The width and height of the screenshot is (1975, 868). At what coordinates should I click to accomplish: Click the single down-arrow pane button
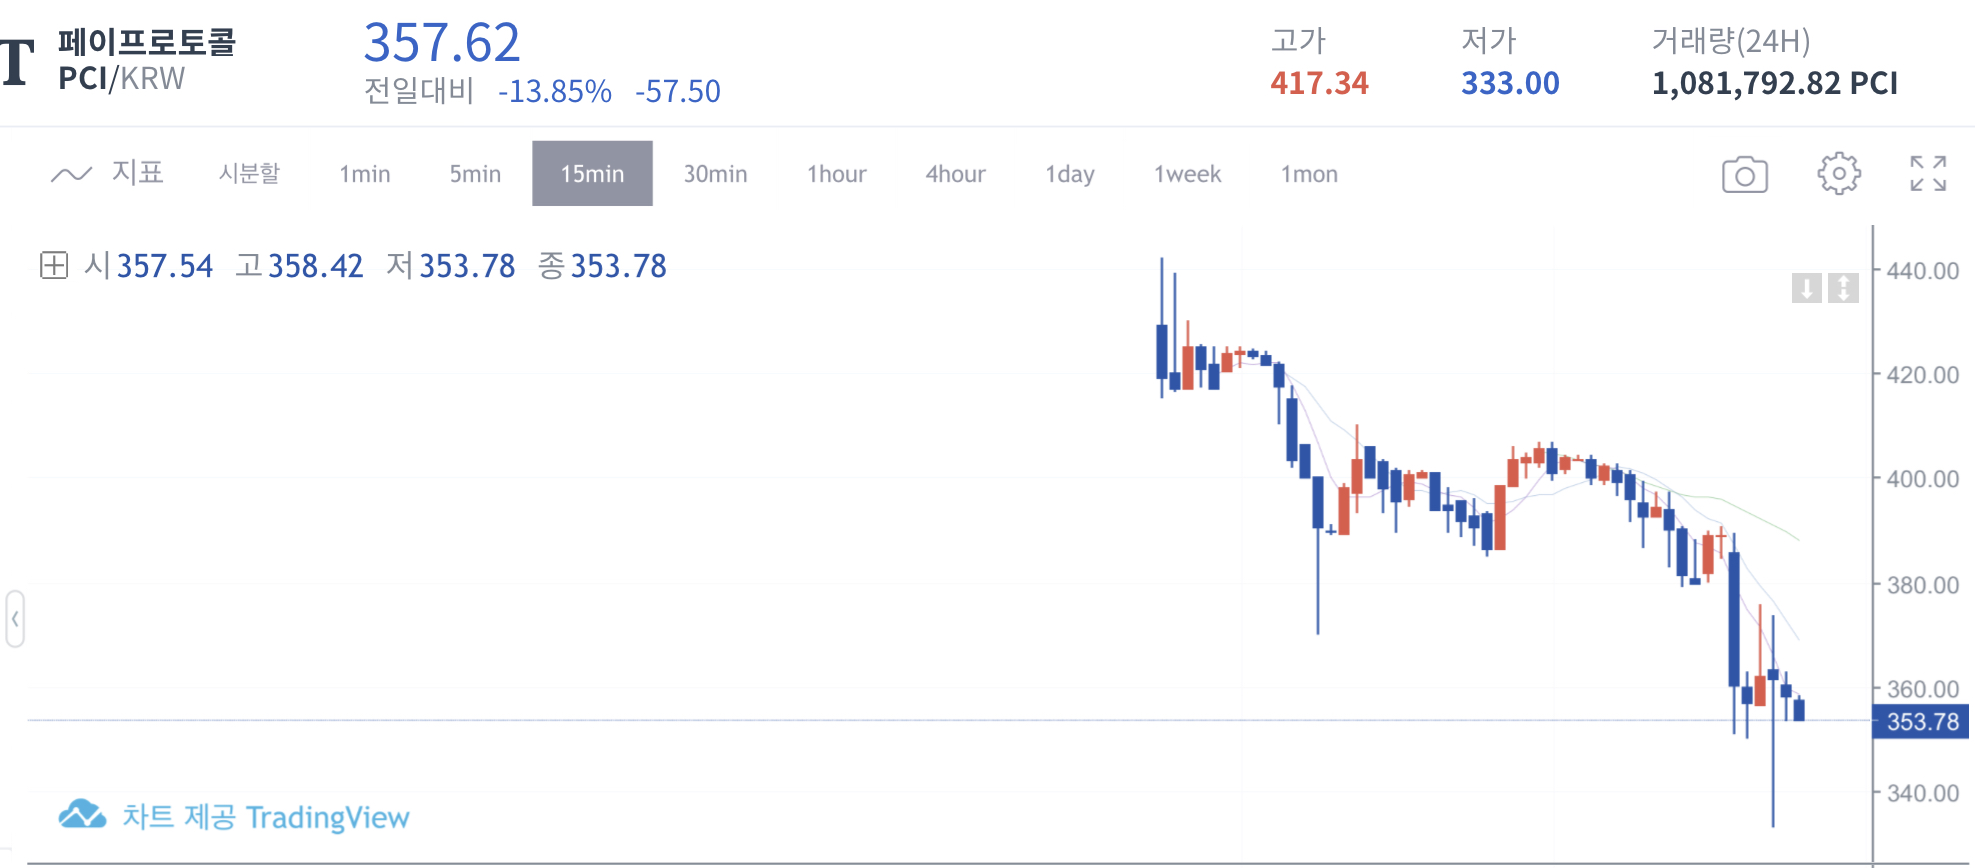pos(1806,288)
